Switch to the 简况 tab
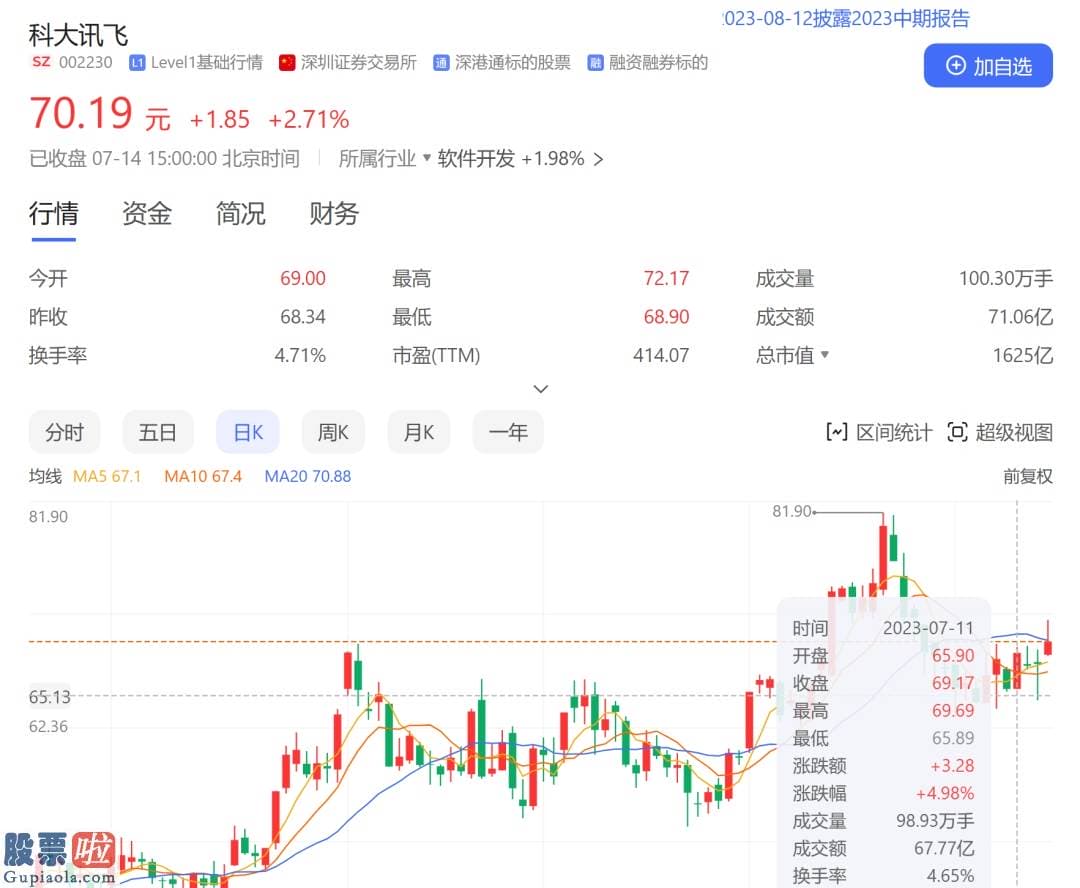Screen dimensions: 1080x888 [240, 214]
